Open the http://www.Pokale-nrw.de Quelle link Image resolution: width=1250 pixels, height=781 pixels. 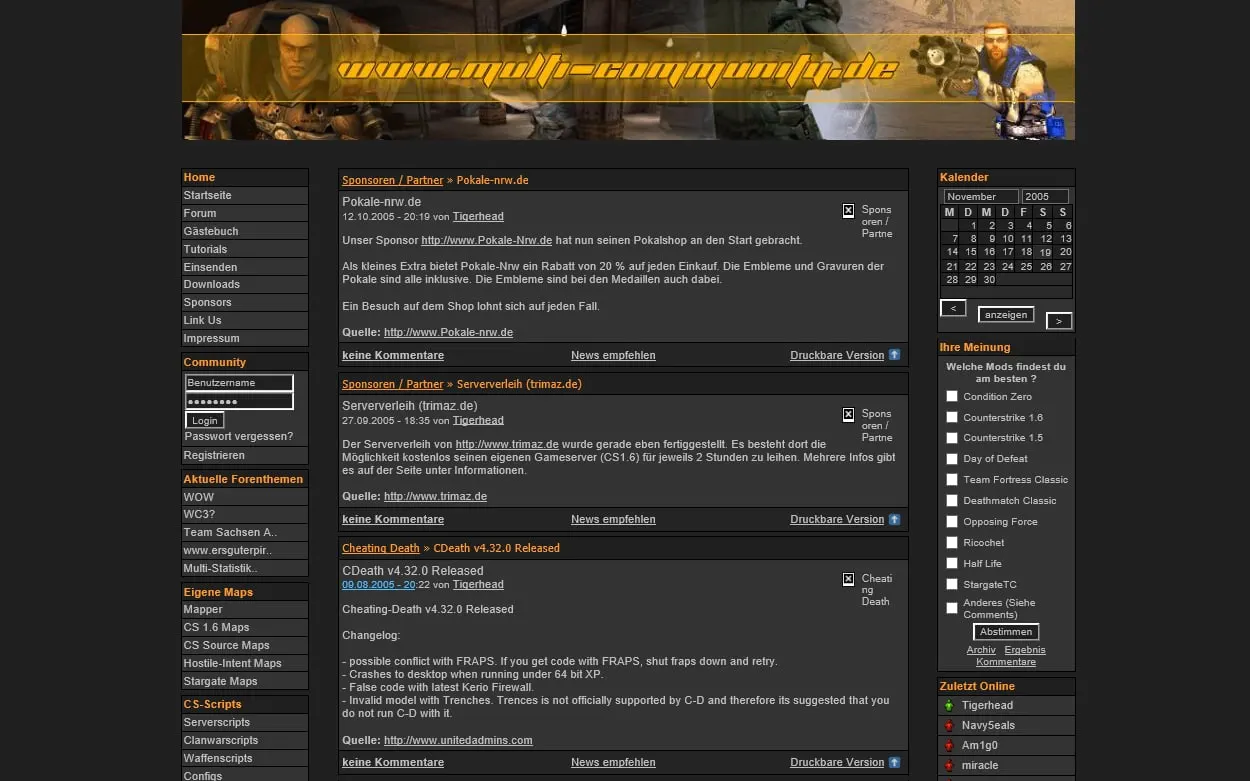click(x=448, y=332)
